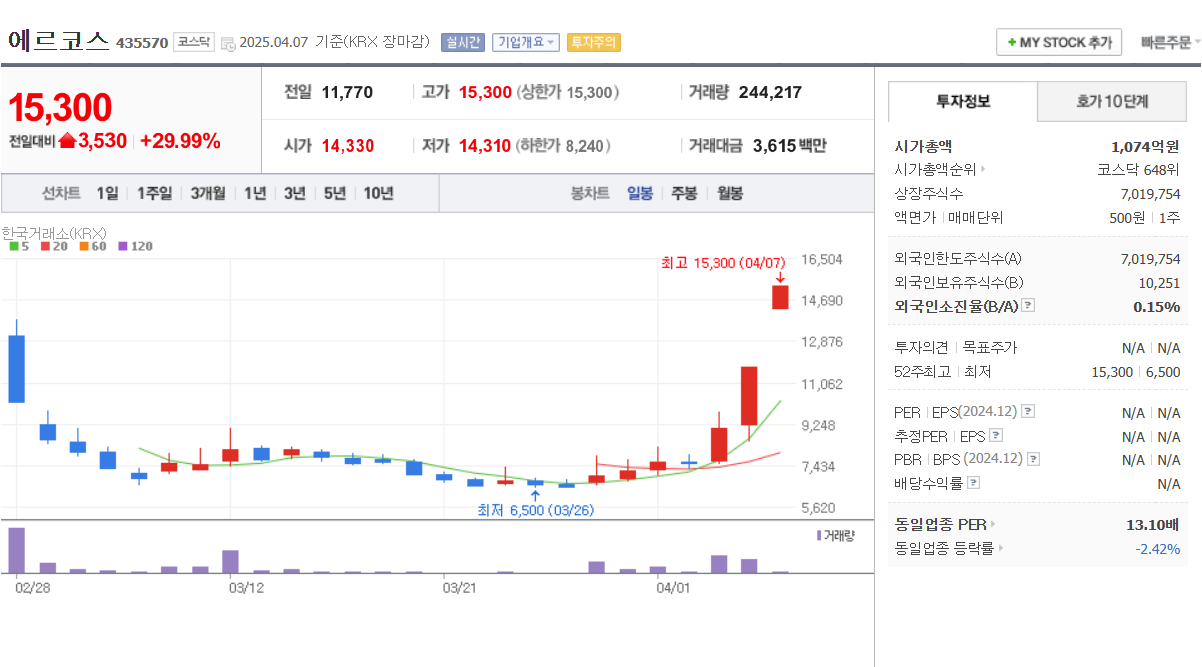The height and width of the screenshot is (667, 1202).
Task: Click the 13.10배 sector PER value
Action: [x=1153, y=524]
